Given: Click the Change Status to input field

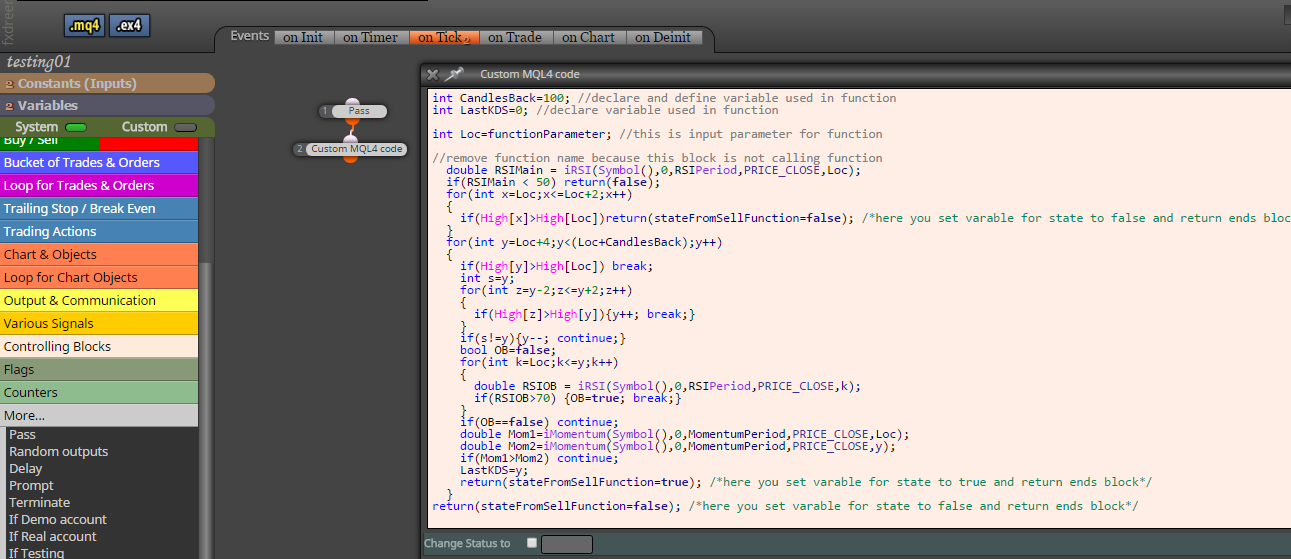Looking at the screenshot, I should (x=567, y=544).
